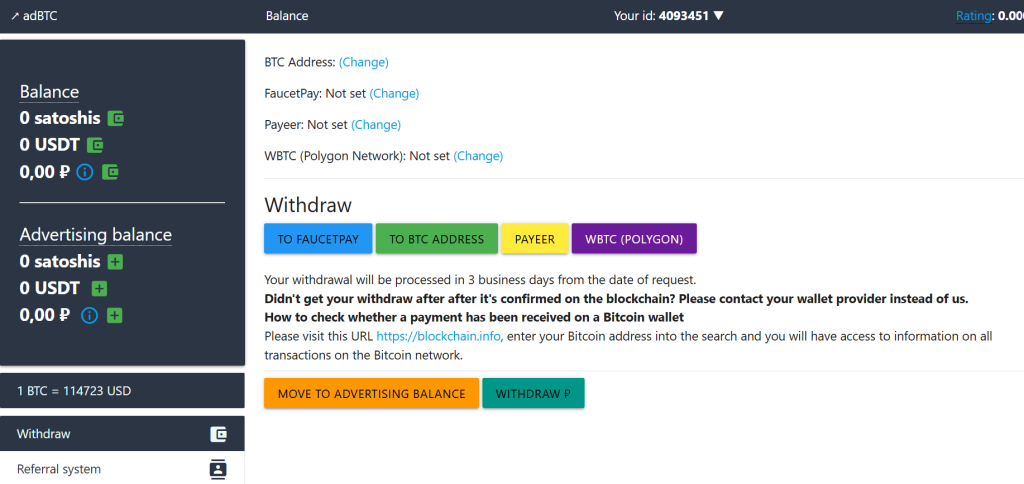Click the wallet icon next to 0 USDT balance

point(95,145)
